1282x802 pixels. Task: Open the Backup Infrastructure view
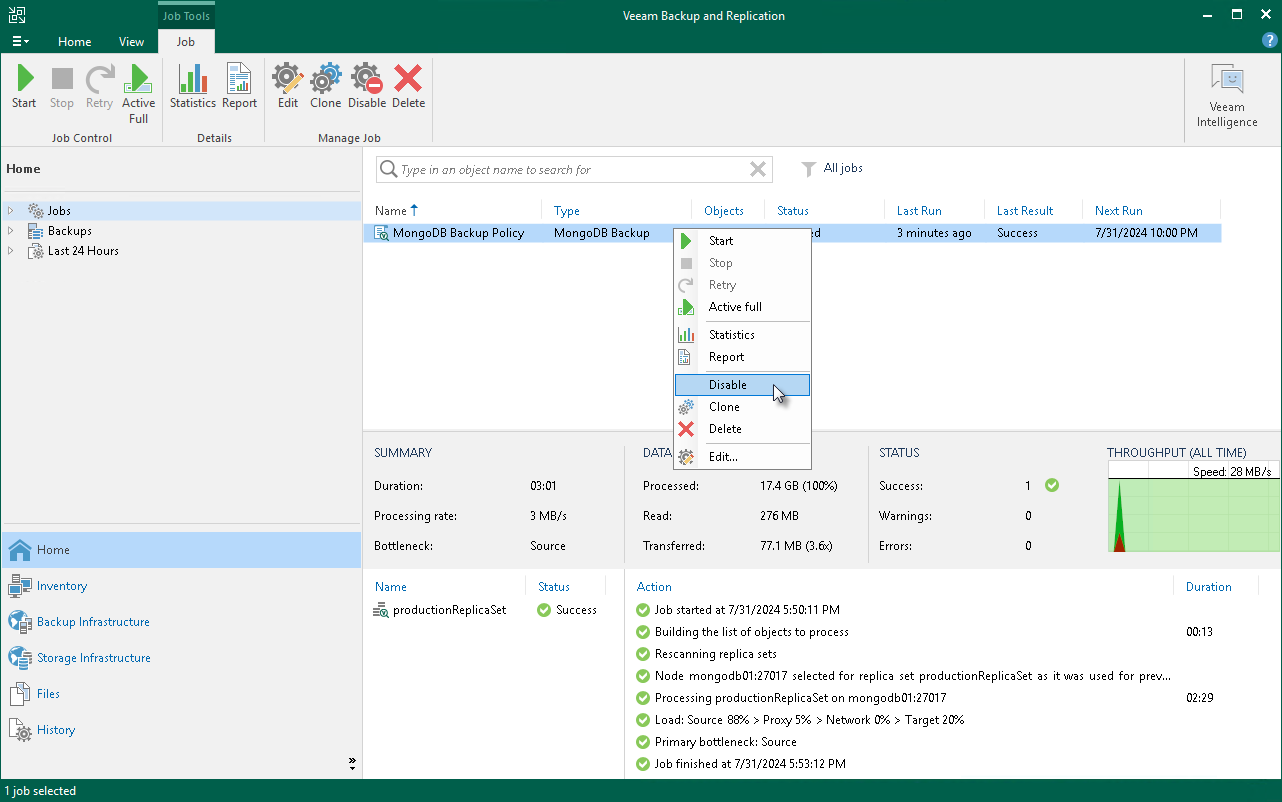(181, 622)
